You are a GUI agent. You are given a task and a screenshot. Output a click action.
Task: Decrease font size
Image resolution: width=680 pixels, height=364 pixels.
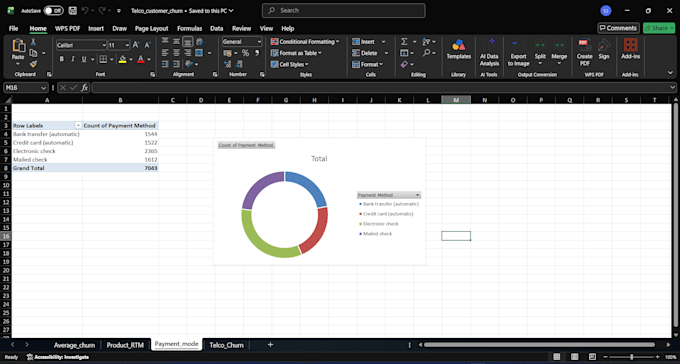coord(147,45)
